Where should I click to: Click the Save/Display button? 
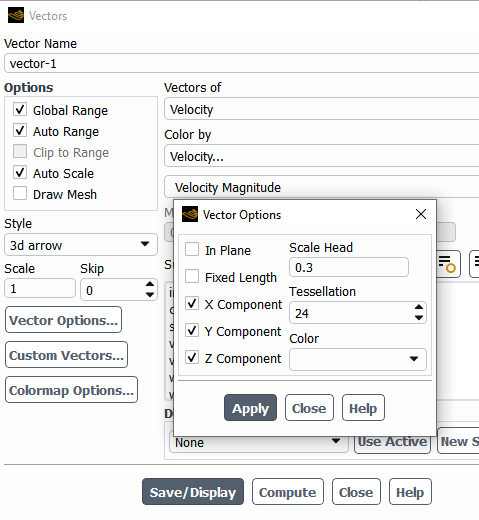193,492
